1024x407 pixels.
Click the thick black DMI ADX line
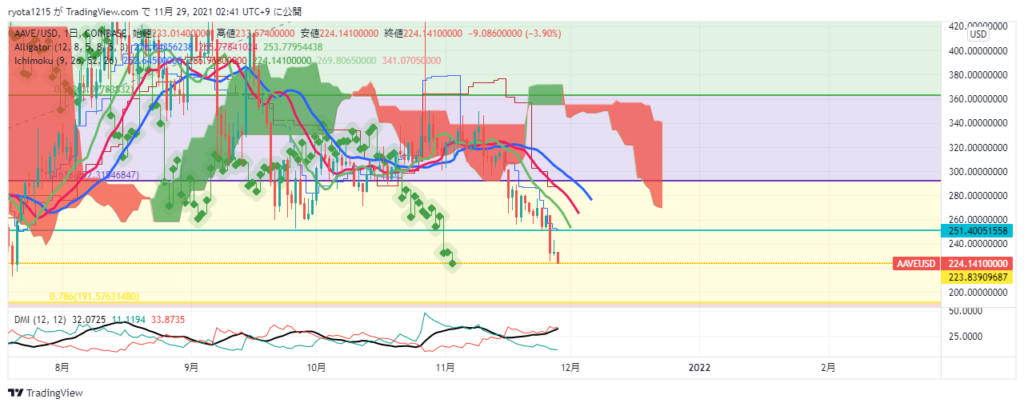(470, 328)
